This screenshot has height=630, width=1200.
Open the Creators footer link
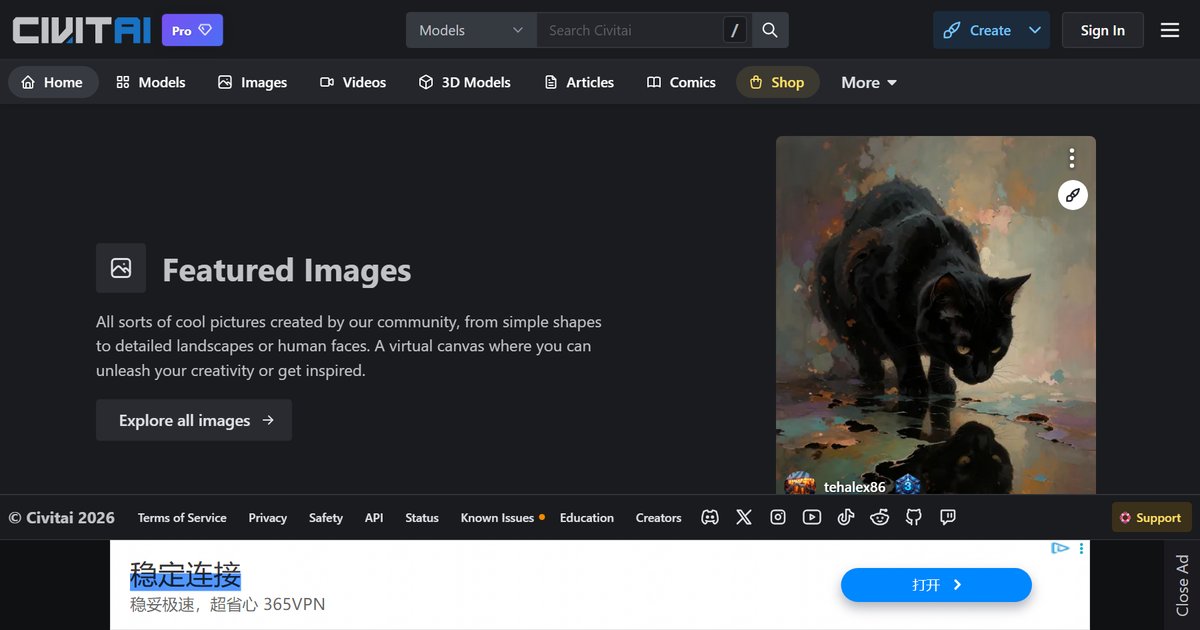tap(659, 517)
